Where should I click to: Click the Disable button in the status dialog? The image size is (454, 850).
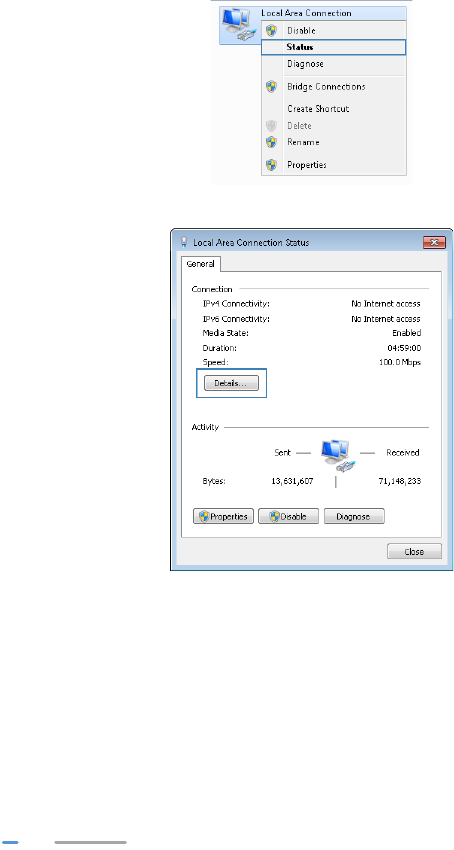[288, 516]
